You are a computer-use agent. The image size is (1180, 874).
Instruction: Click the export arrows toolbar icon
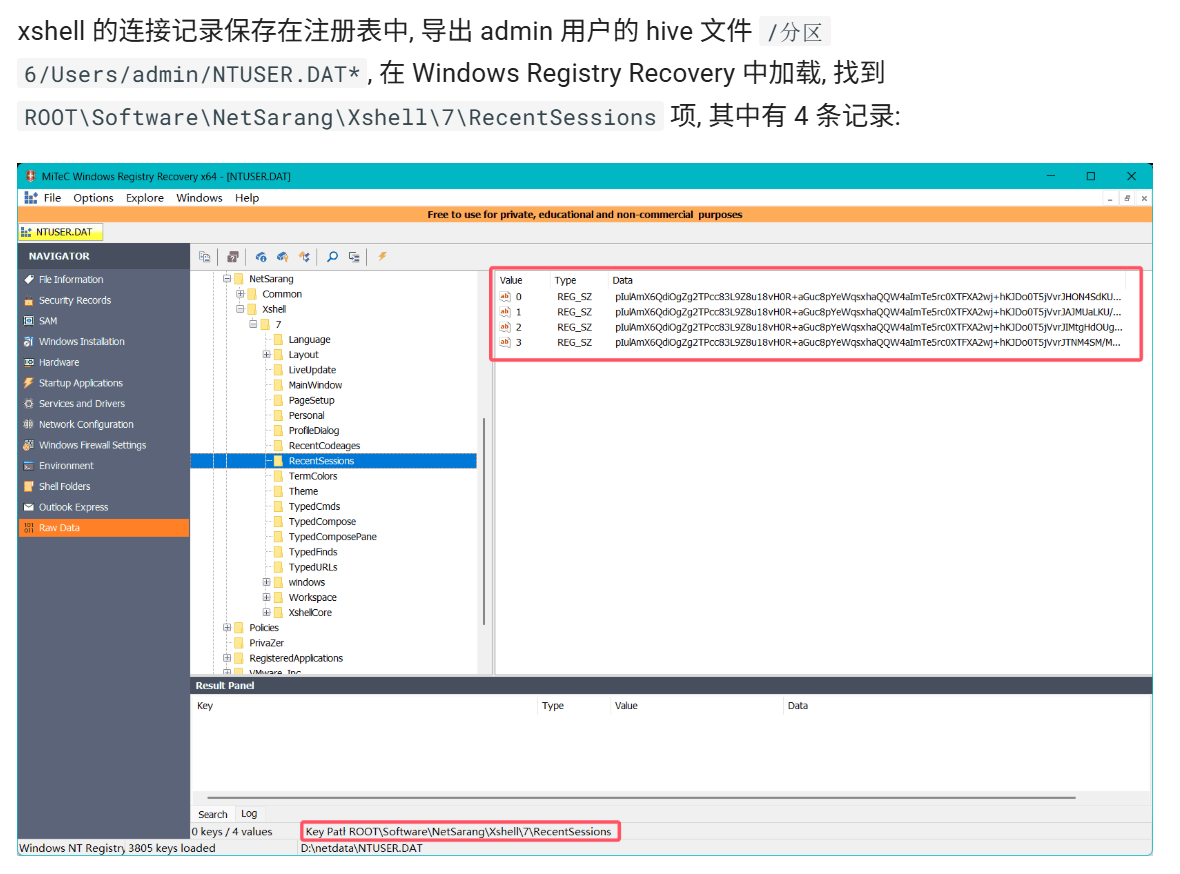pyautogui.click(x=304, y=257)
